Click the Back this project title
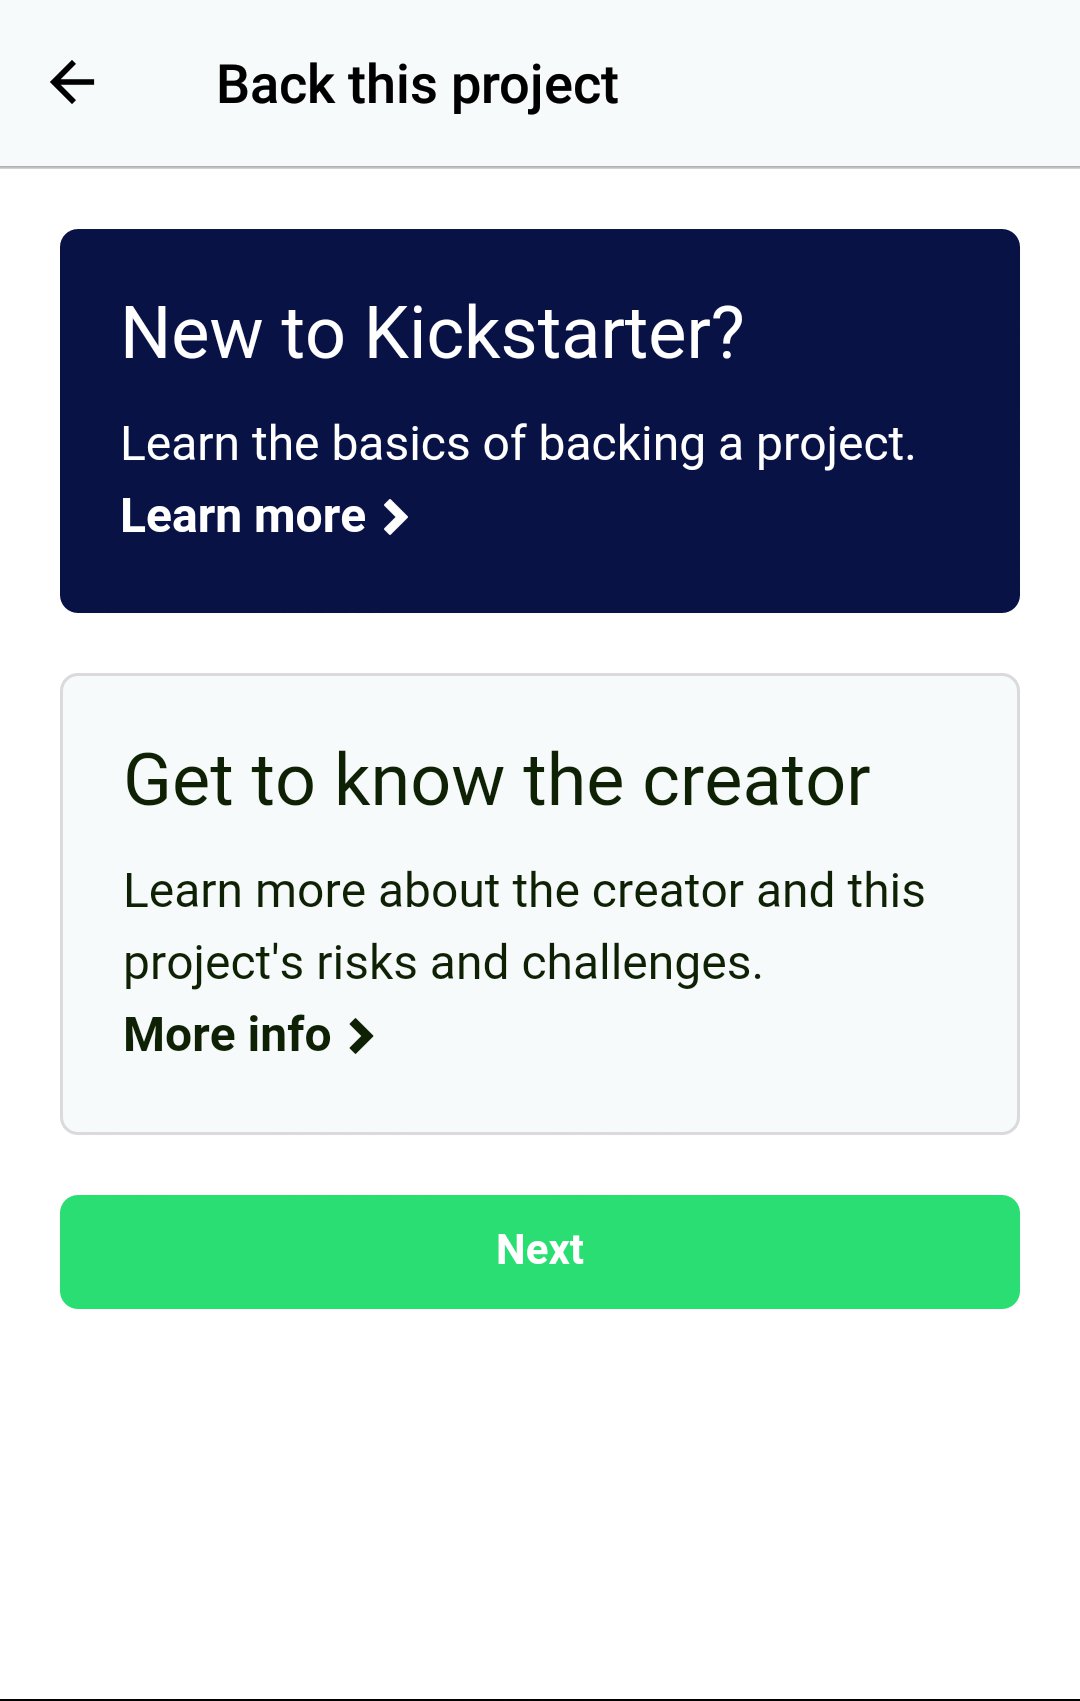1080x1701 pixels. coord(417,85)
